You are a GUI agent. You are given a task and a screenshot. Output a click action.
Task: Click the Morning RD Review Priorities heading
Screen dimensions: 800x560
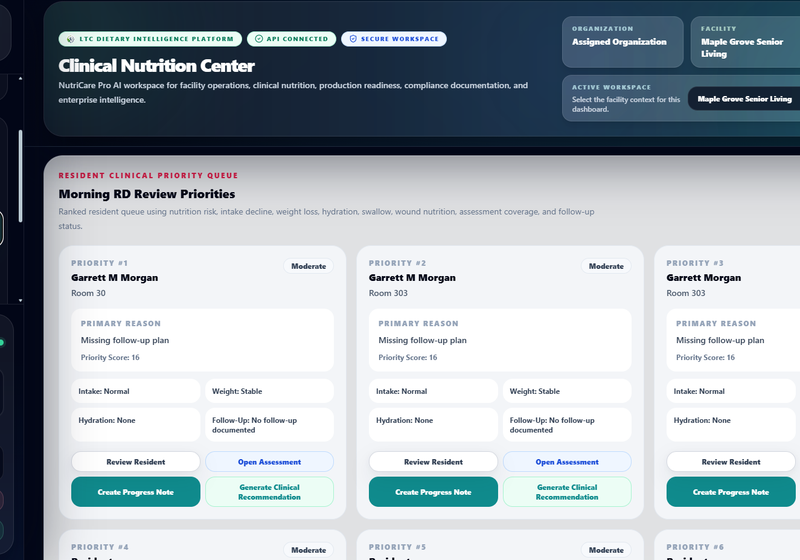147,194
